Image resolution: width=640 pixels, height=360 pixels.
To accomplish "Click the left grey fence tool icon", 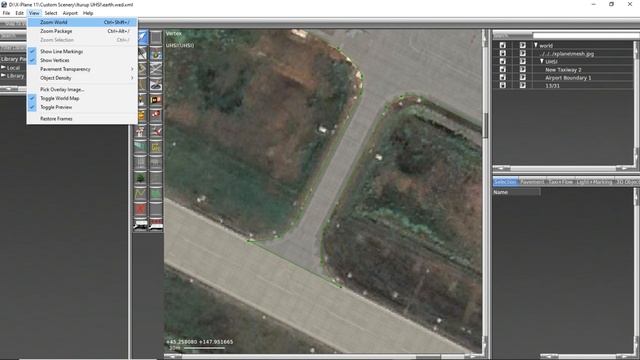I will pos(140,162).
